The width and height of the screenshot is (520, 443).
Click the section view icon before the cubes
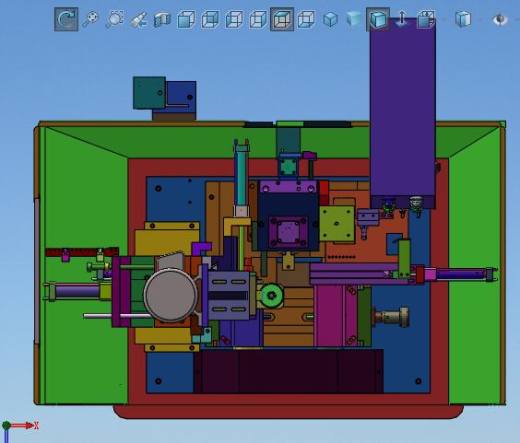point(162,19)
